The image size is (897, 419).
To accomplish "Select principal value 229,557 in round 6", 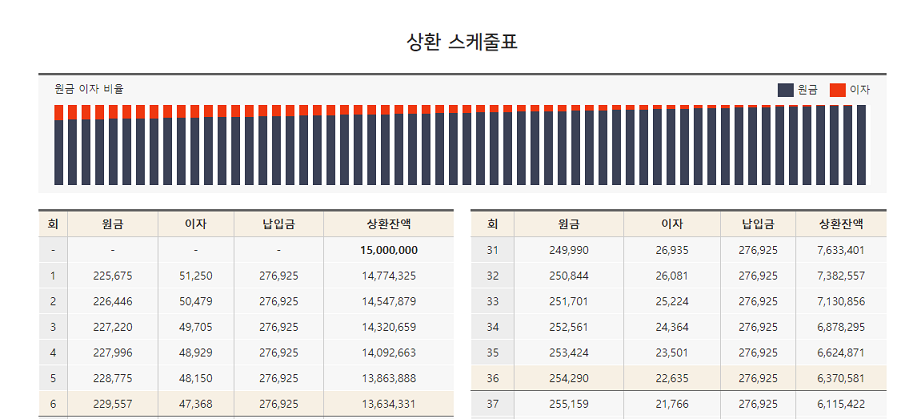I will [x=113, y=404].
